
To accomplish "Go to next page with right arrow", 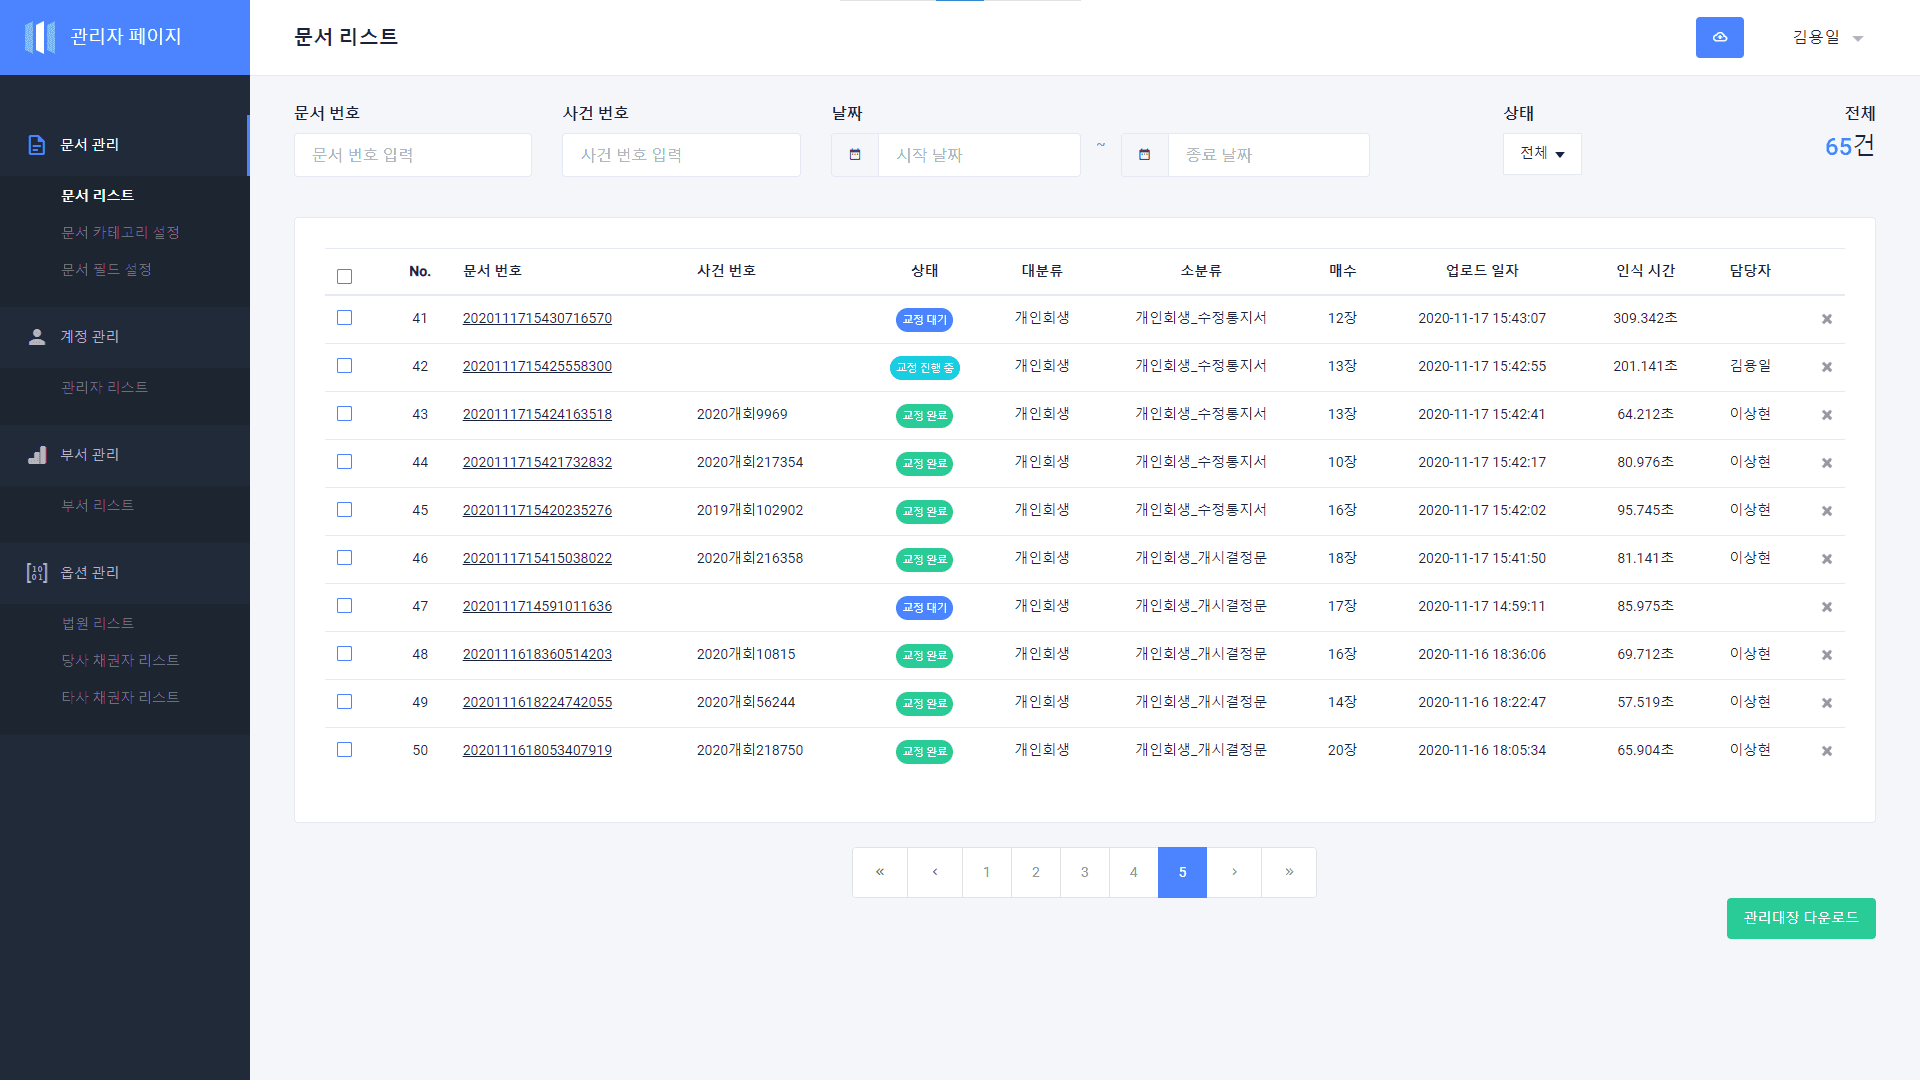I will tap(1234, 872).
